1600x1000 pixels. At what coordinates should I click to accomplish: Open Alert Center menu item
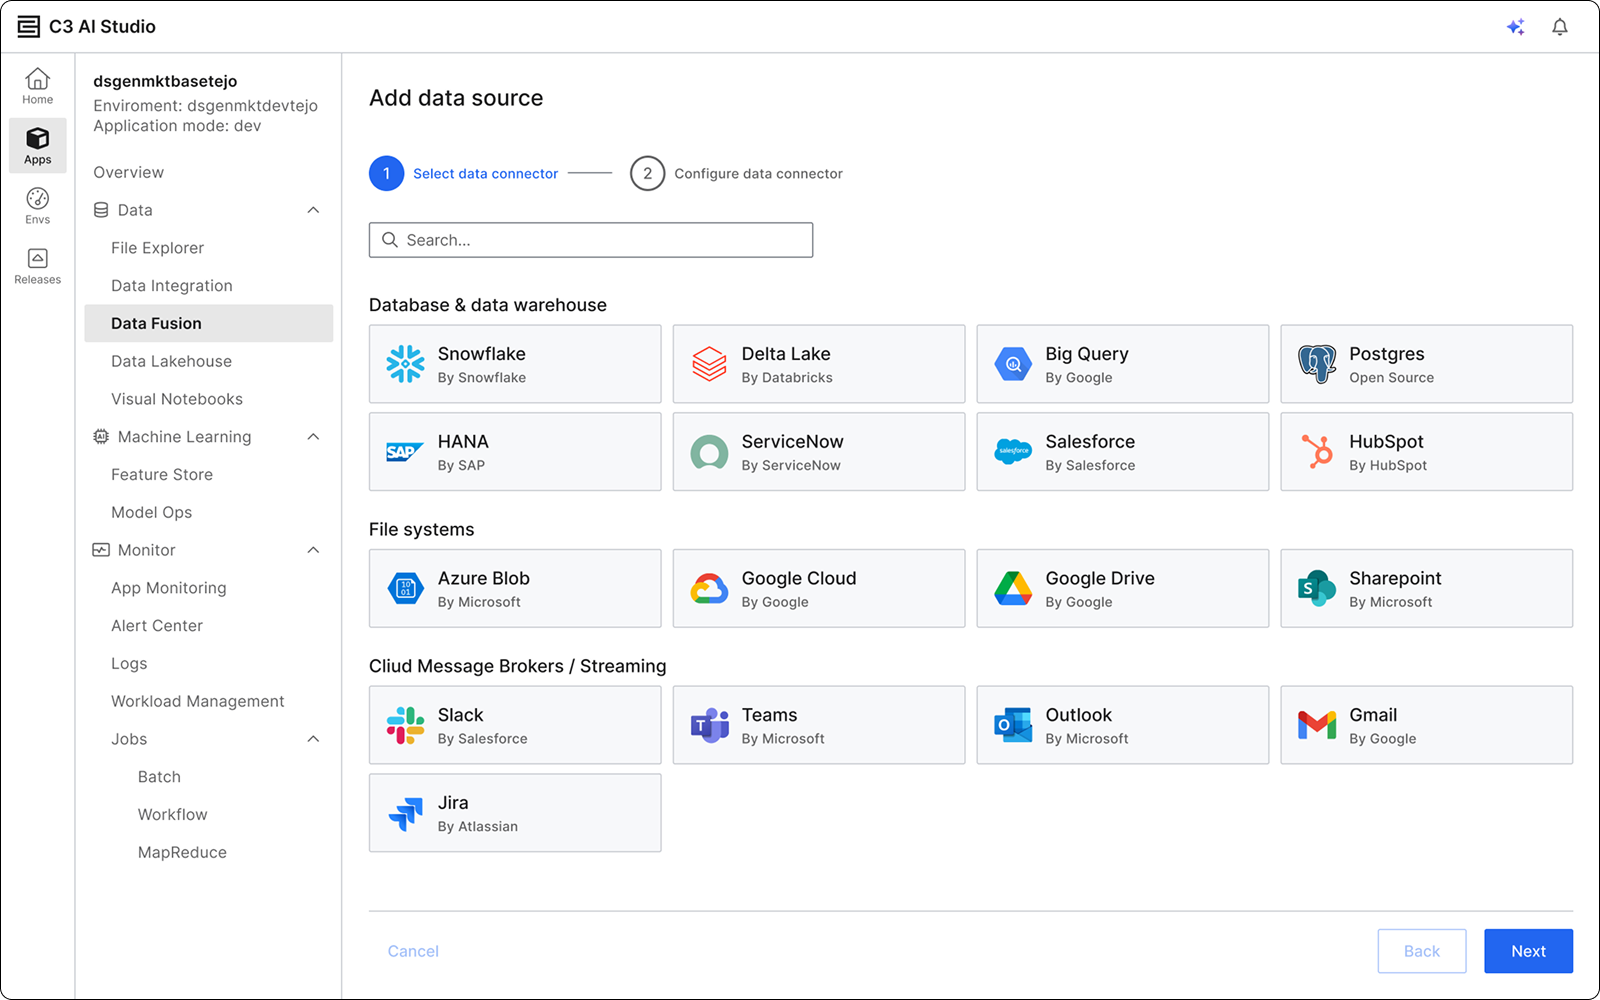157,626
